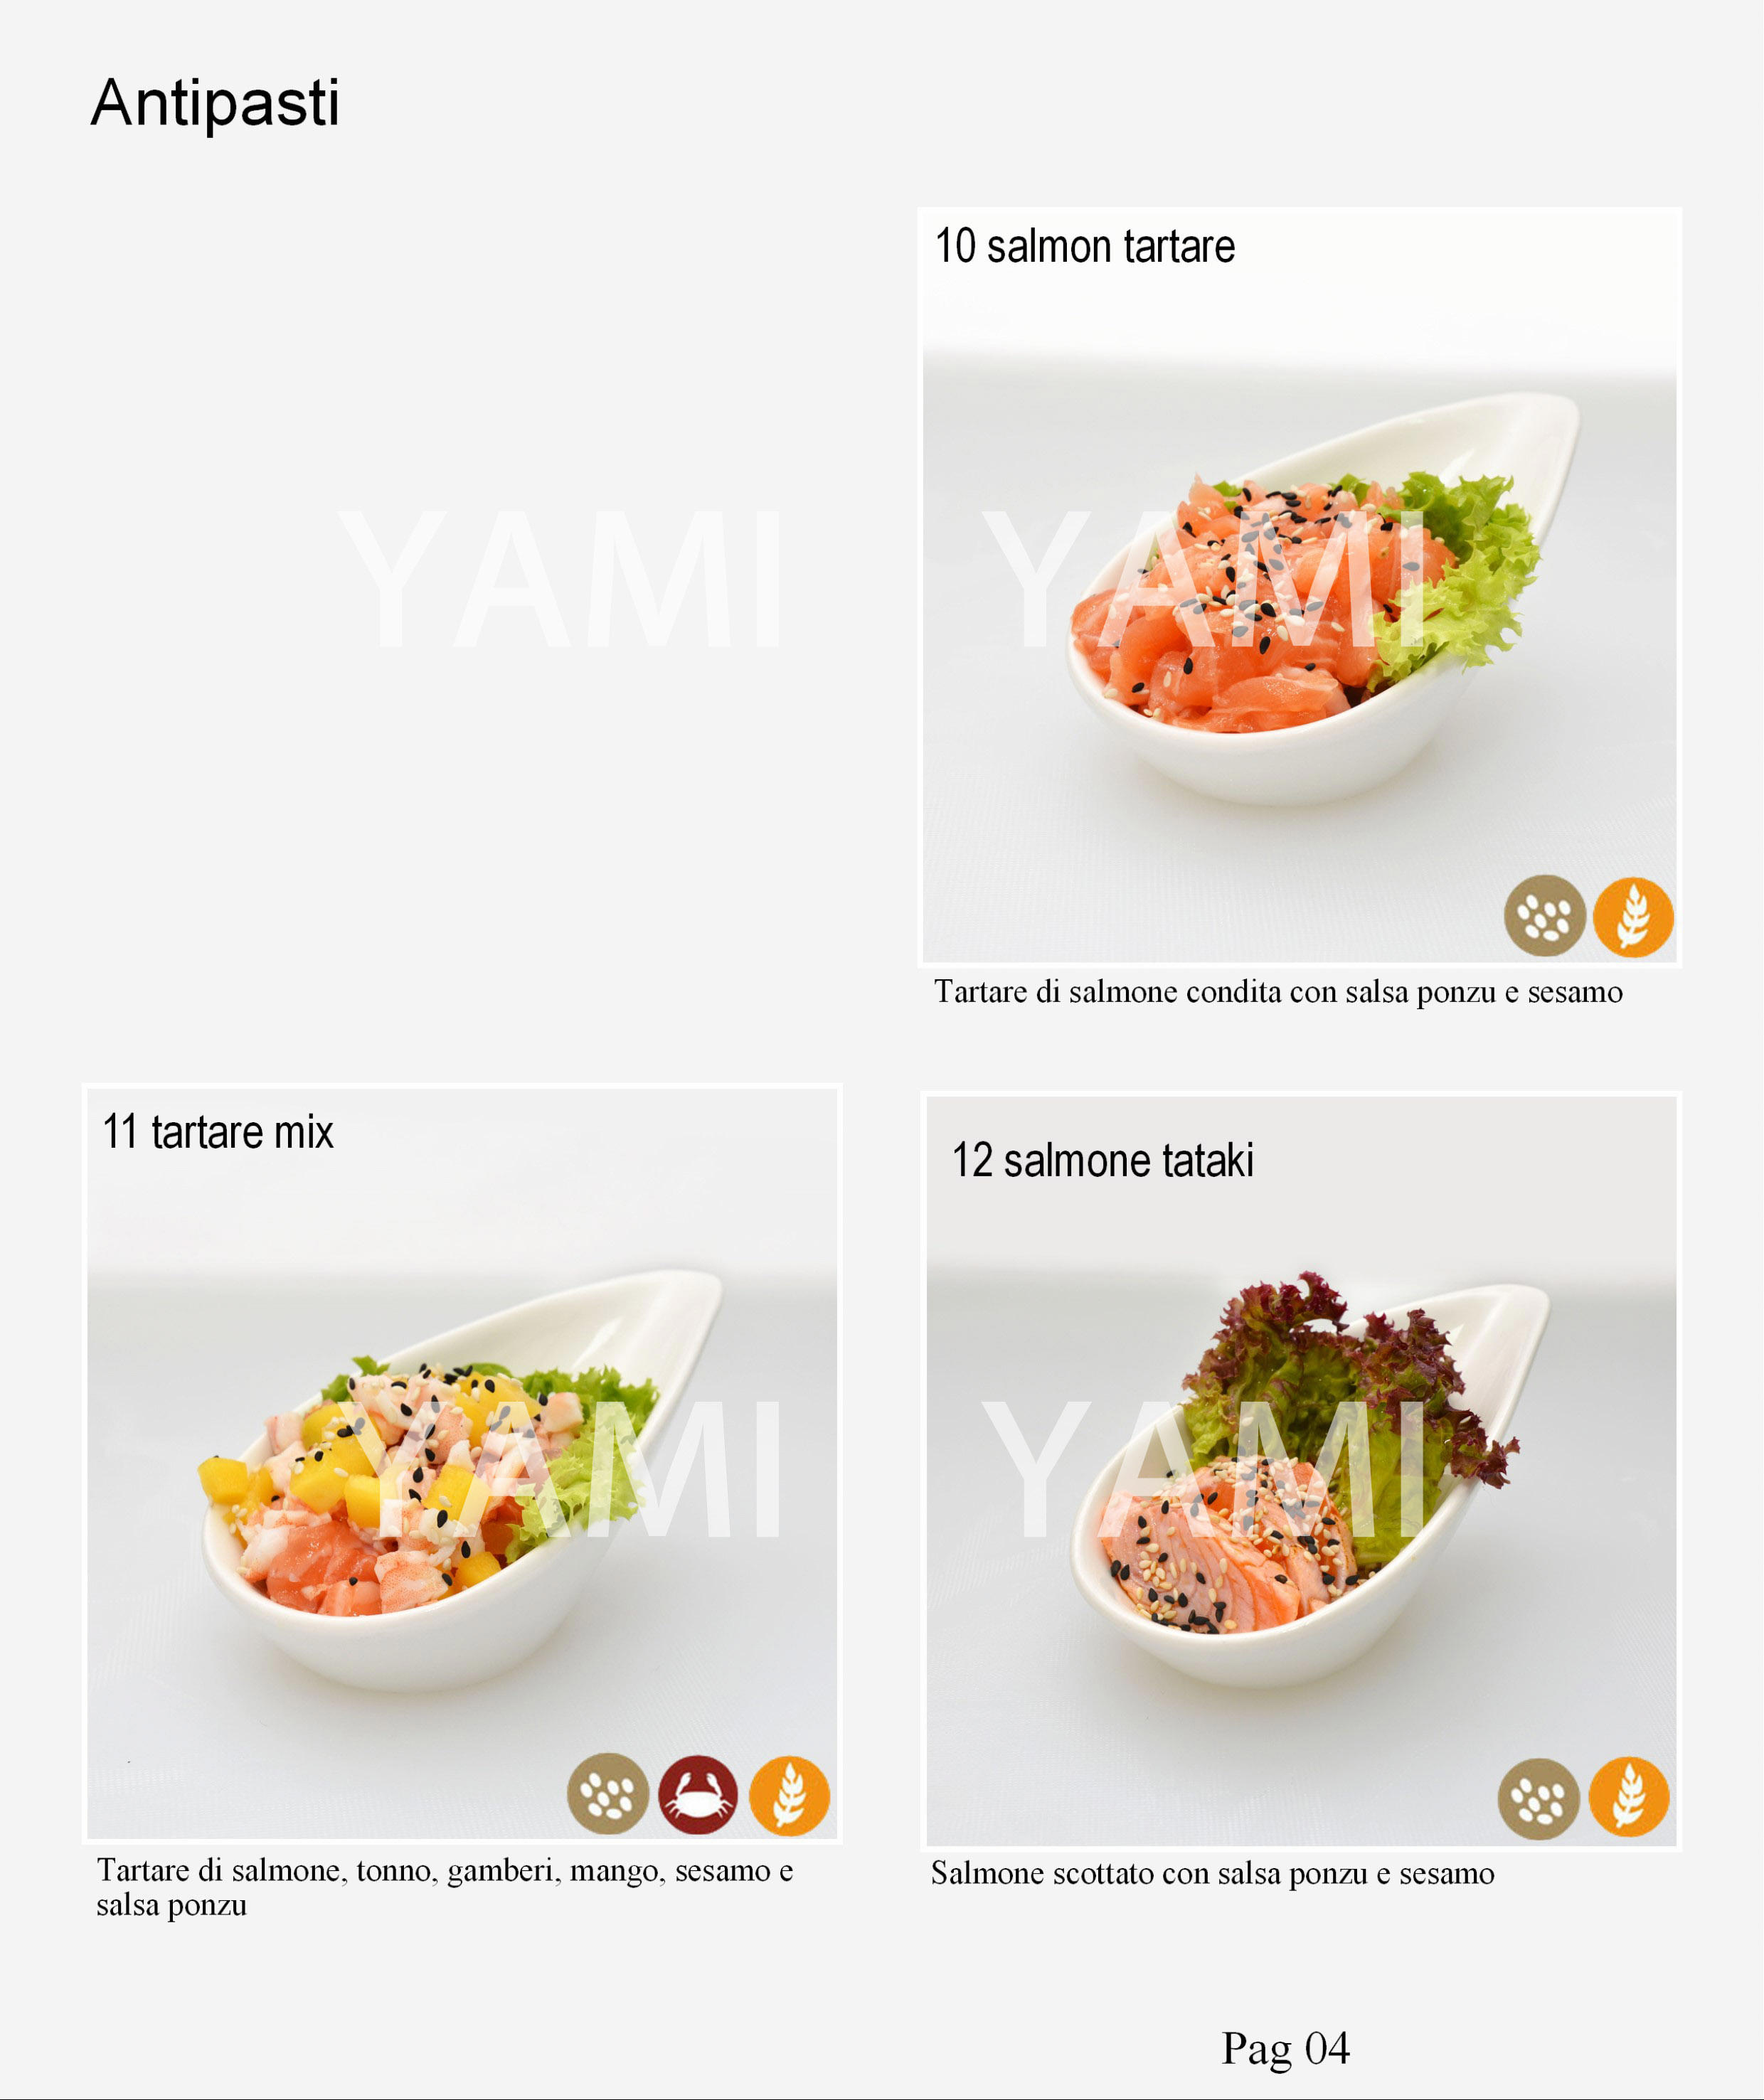Click the title '11 tartare mix'
This screenshot has height=2100, width=1764.
[x=218, y=1132]
